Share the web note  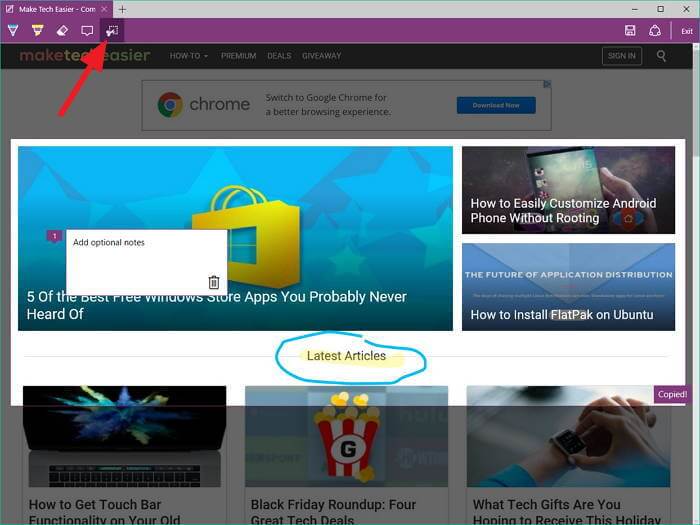click(654, 31)
